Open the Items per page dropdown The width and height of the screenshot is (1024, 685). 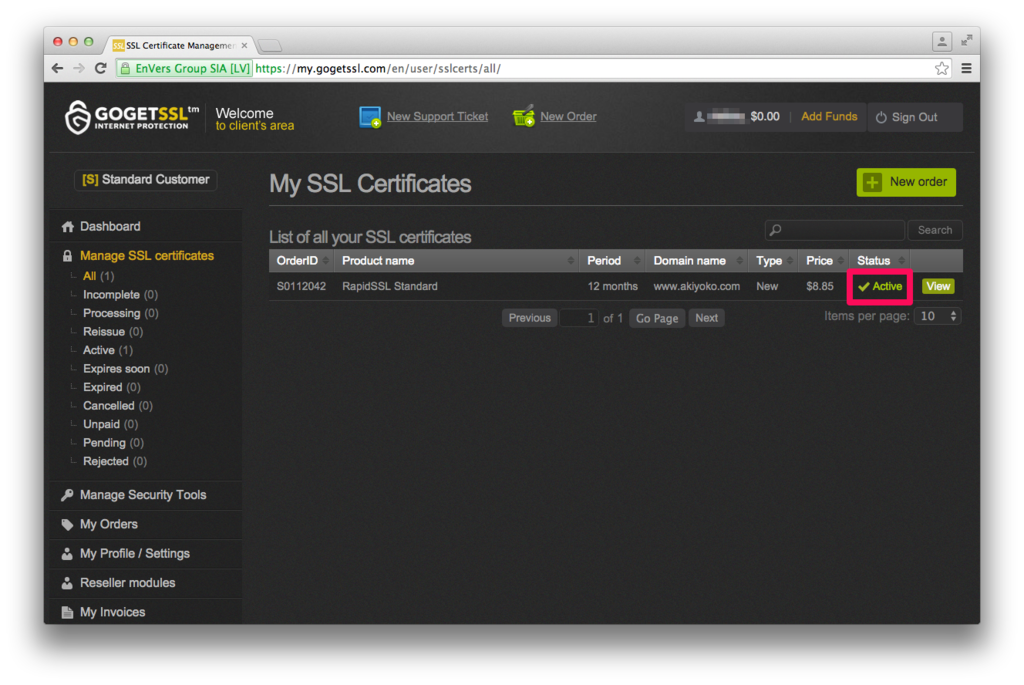click(x=938, y=316)
